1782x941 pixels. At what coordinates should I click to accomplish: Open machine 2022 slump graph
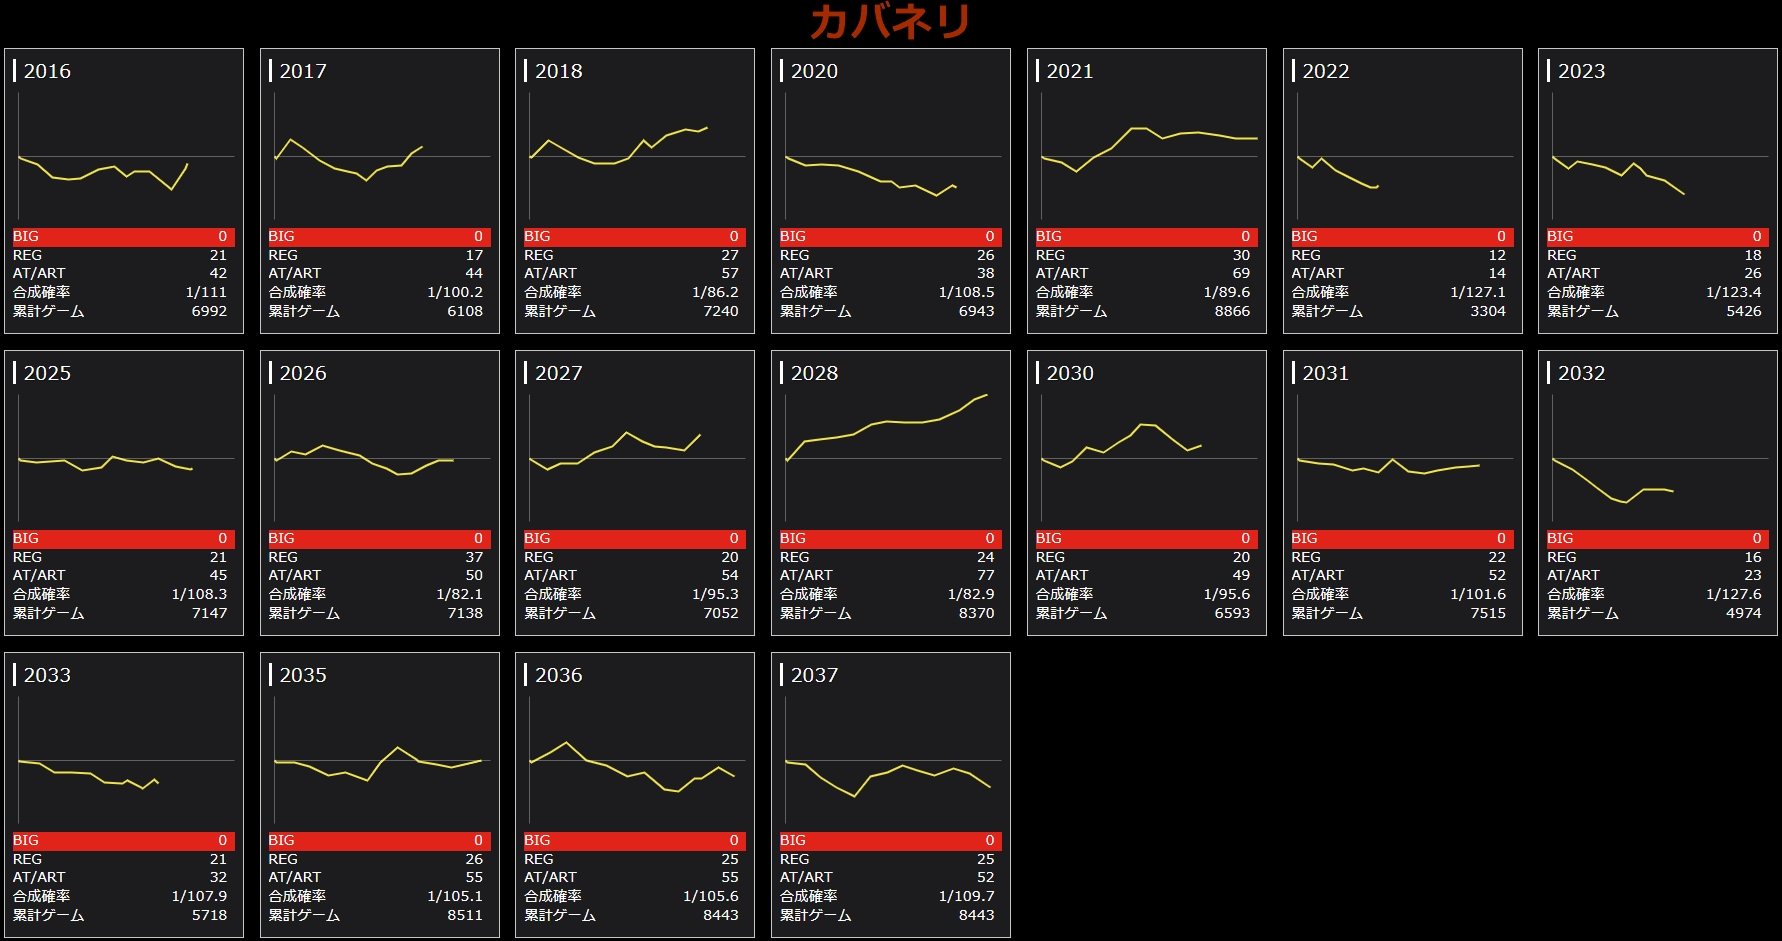pyautogui.click(x=1405, y=156)
